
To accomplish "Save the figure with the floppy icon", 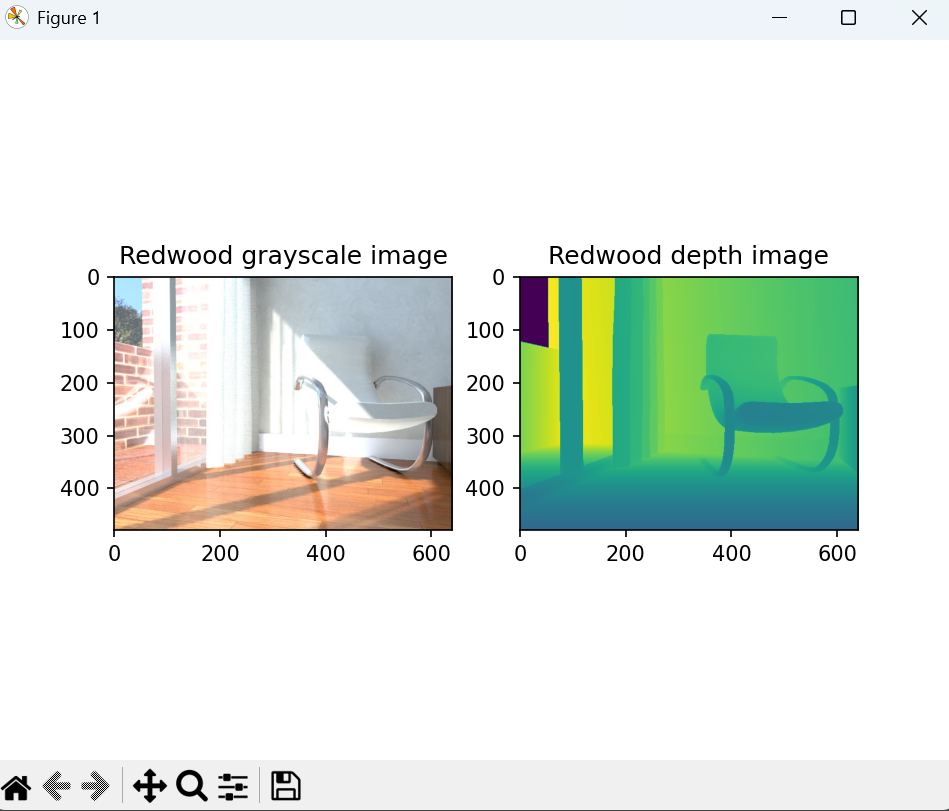I will [x=286, y=786].
